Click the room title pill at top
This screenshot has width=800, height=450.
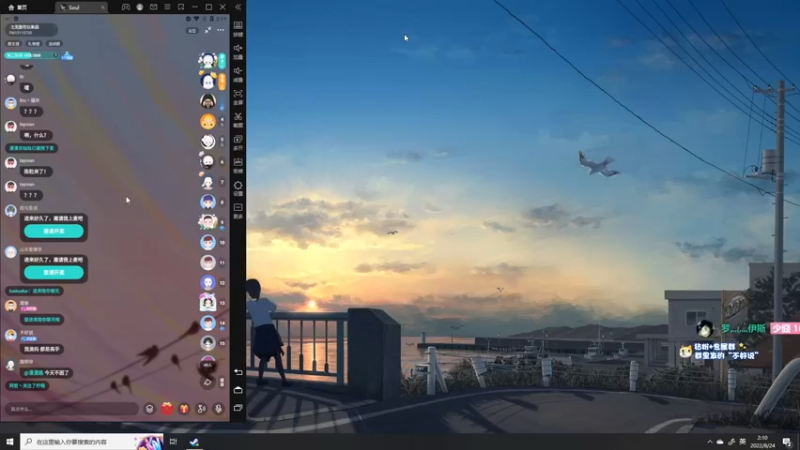31,30
